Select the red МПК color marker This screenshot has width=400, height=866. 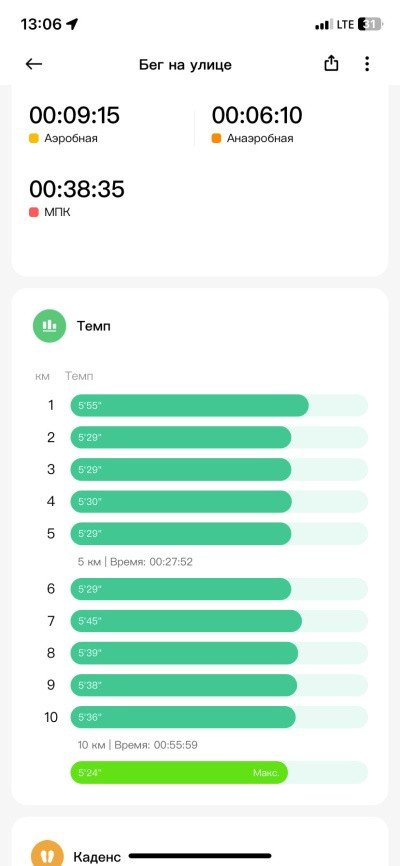[34, 212]
